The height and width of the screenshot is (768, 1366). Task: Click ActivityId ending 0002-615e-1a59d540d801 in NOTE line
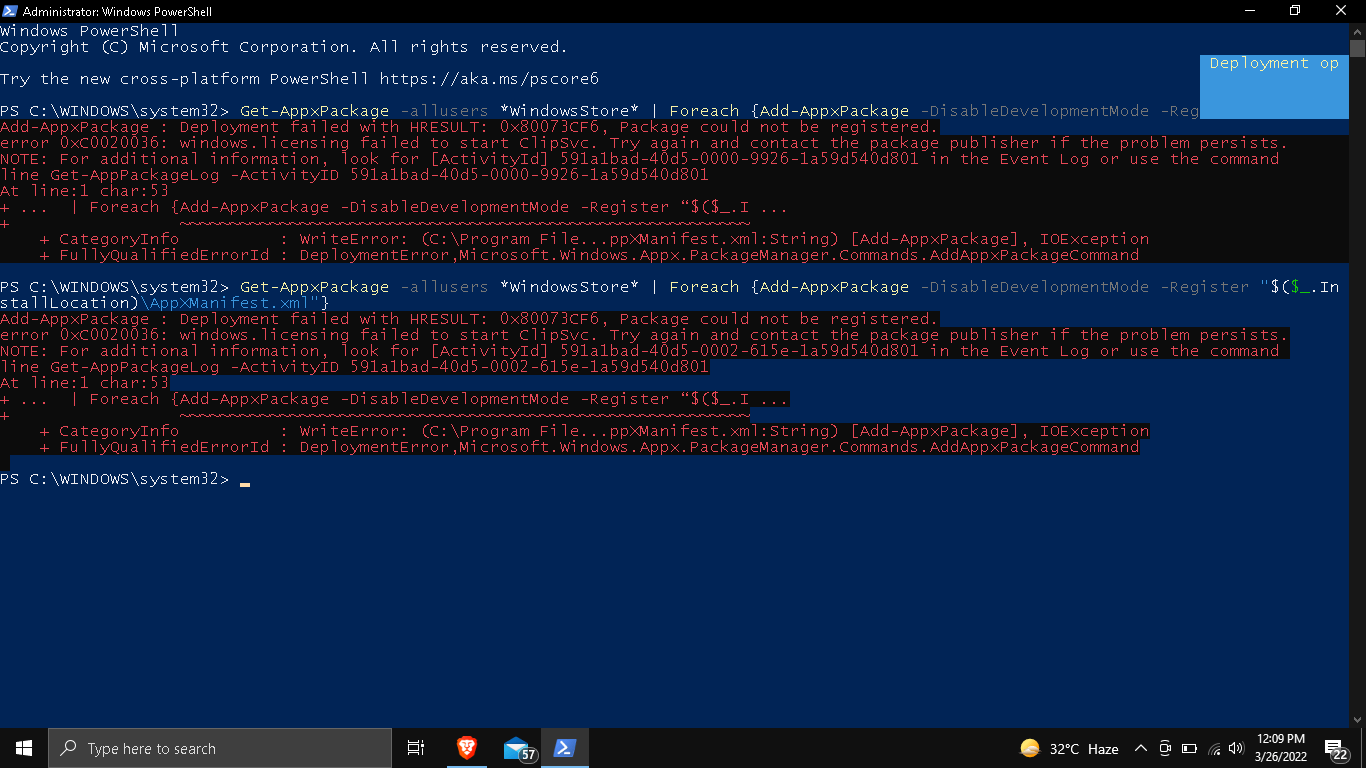point(739,351)
